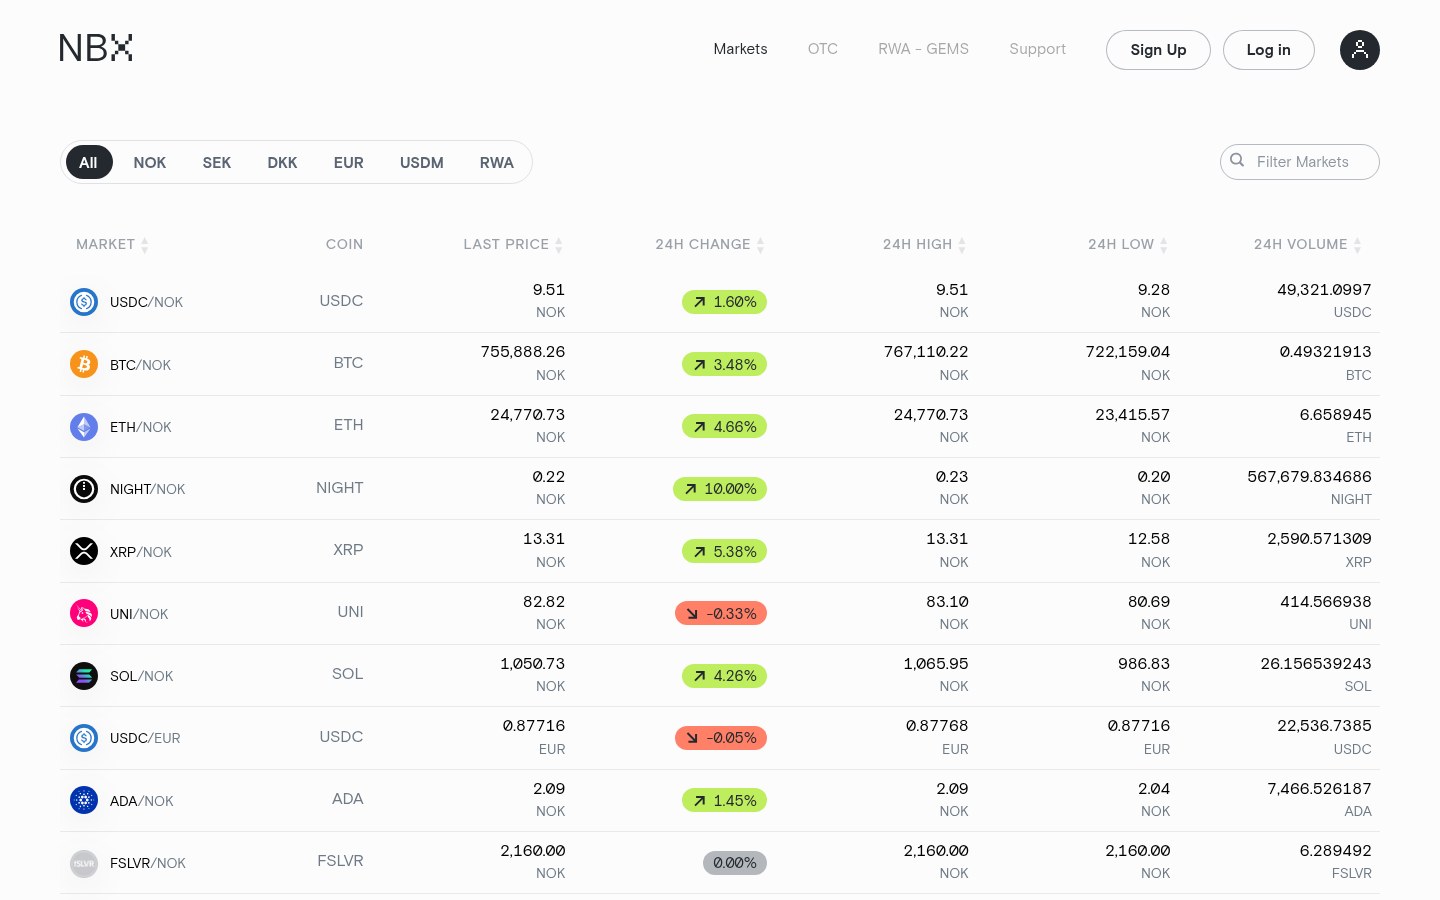Click the Bitcoin icon in BTC/NOK row
This screenshot has width=1440, height=900.
(84, 364)
